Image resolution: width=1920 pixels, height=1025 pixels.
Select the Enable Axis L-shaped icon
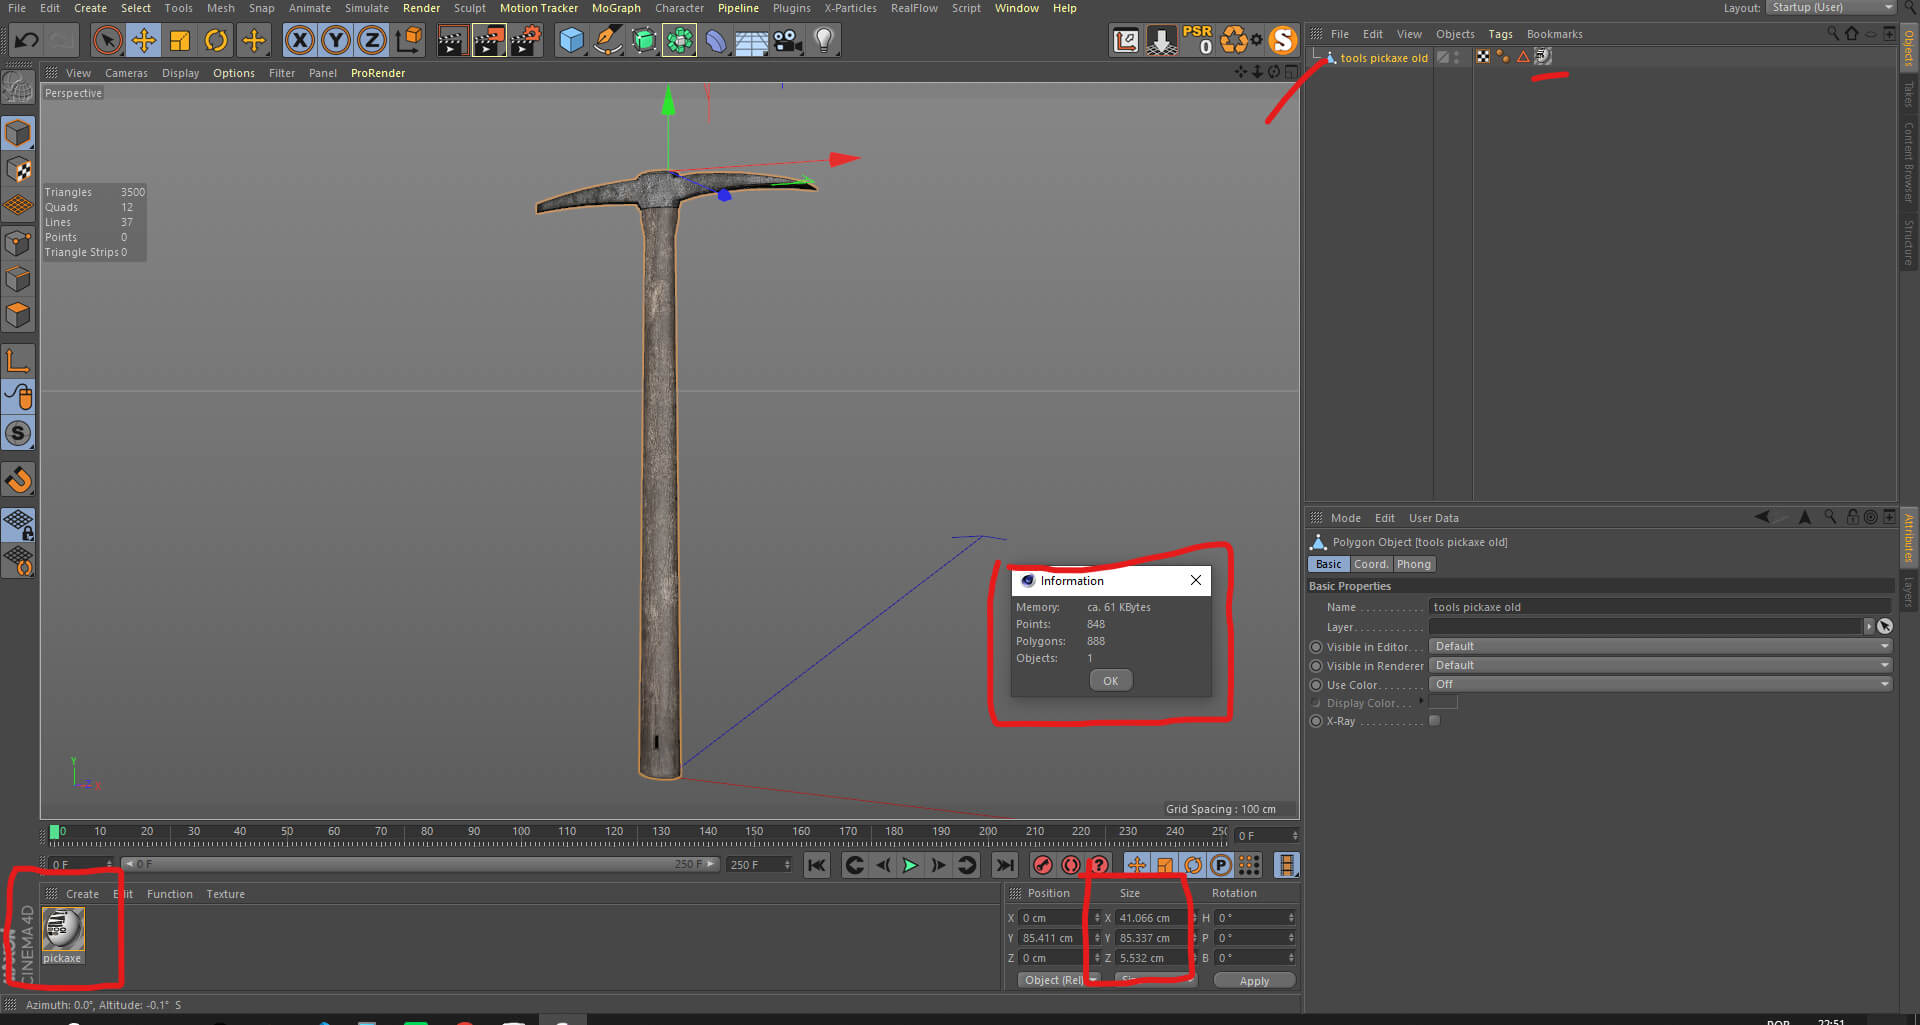pos(18,361)
